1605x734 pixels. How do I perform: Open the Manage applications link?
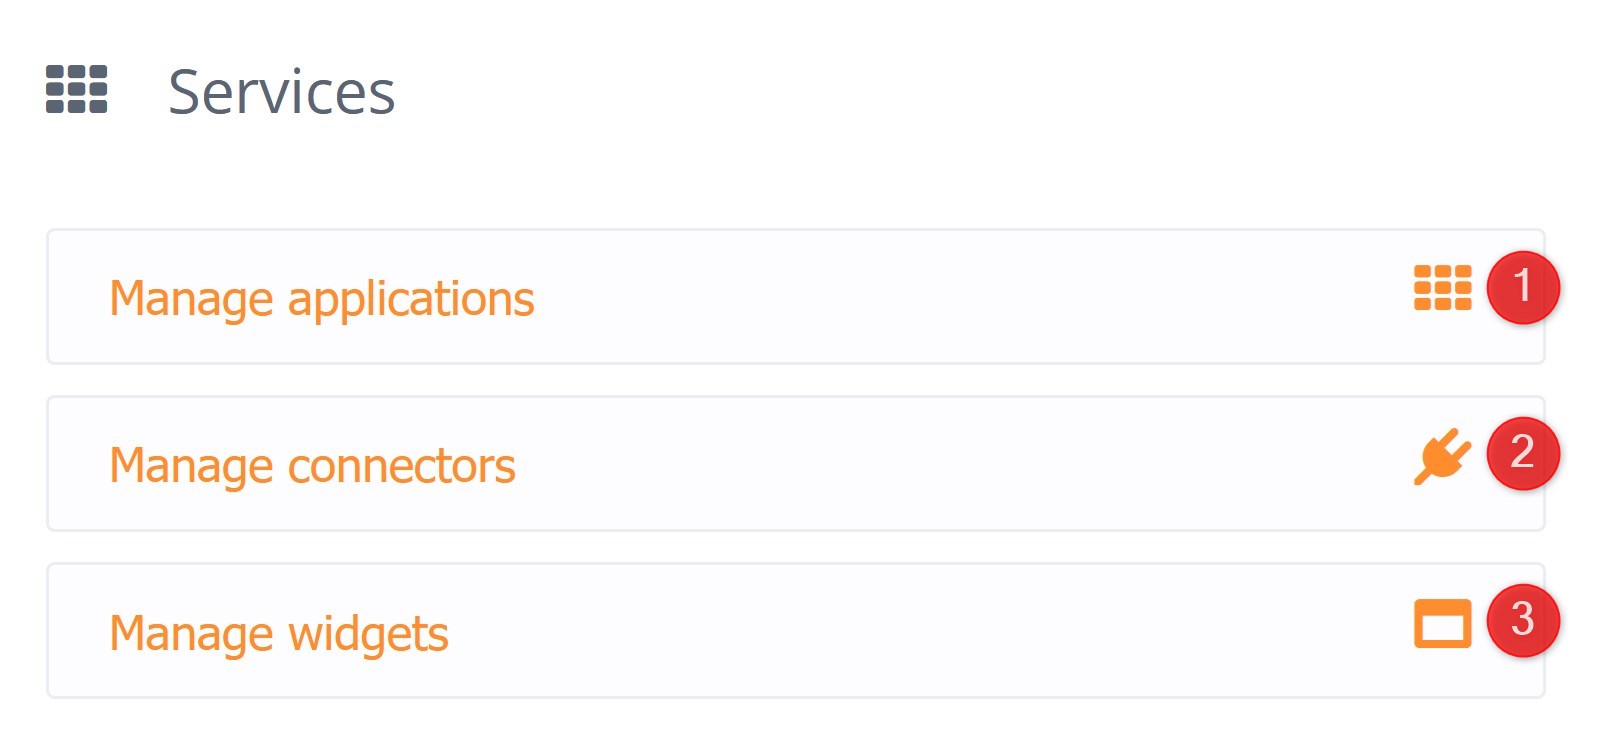tap(322, 299)
